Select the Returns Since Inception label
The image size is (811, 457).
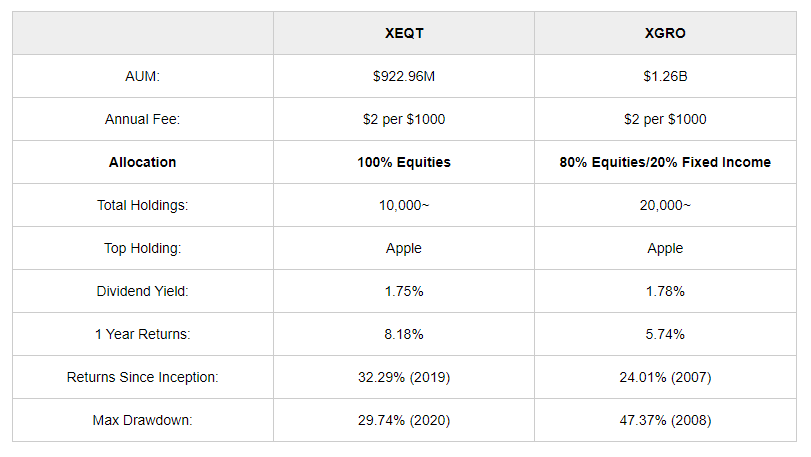point(142,377)
